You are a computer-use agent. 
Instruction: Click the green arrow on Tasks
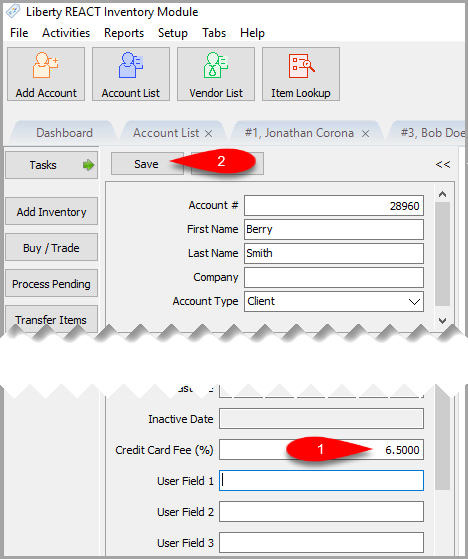pyautogui.click(x=88, y=165)
